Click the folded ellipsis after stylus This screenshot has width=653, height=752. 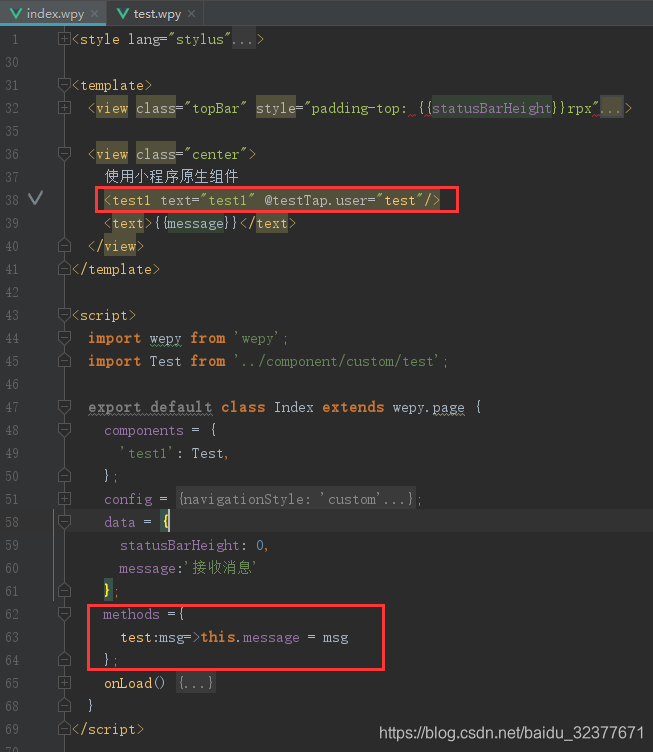243,39
